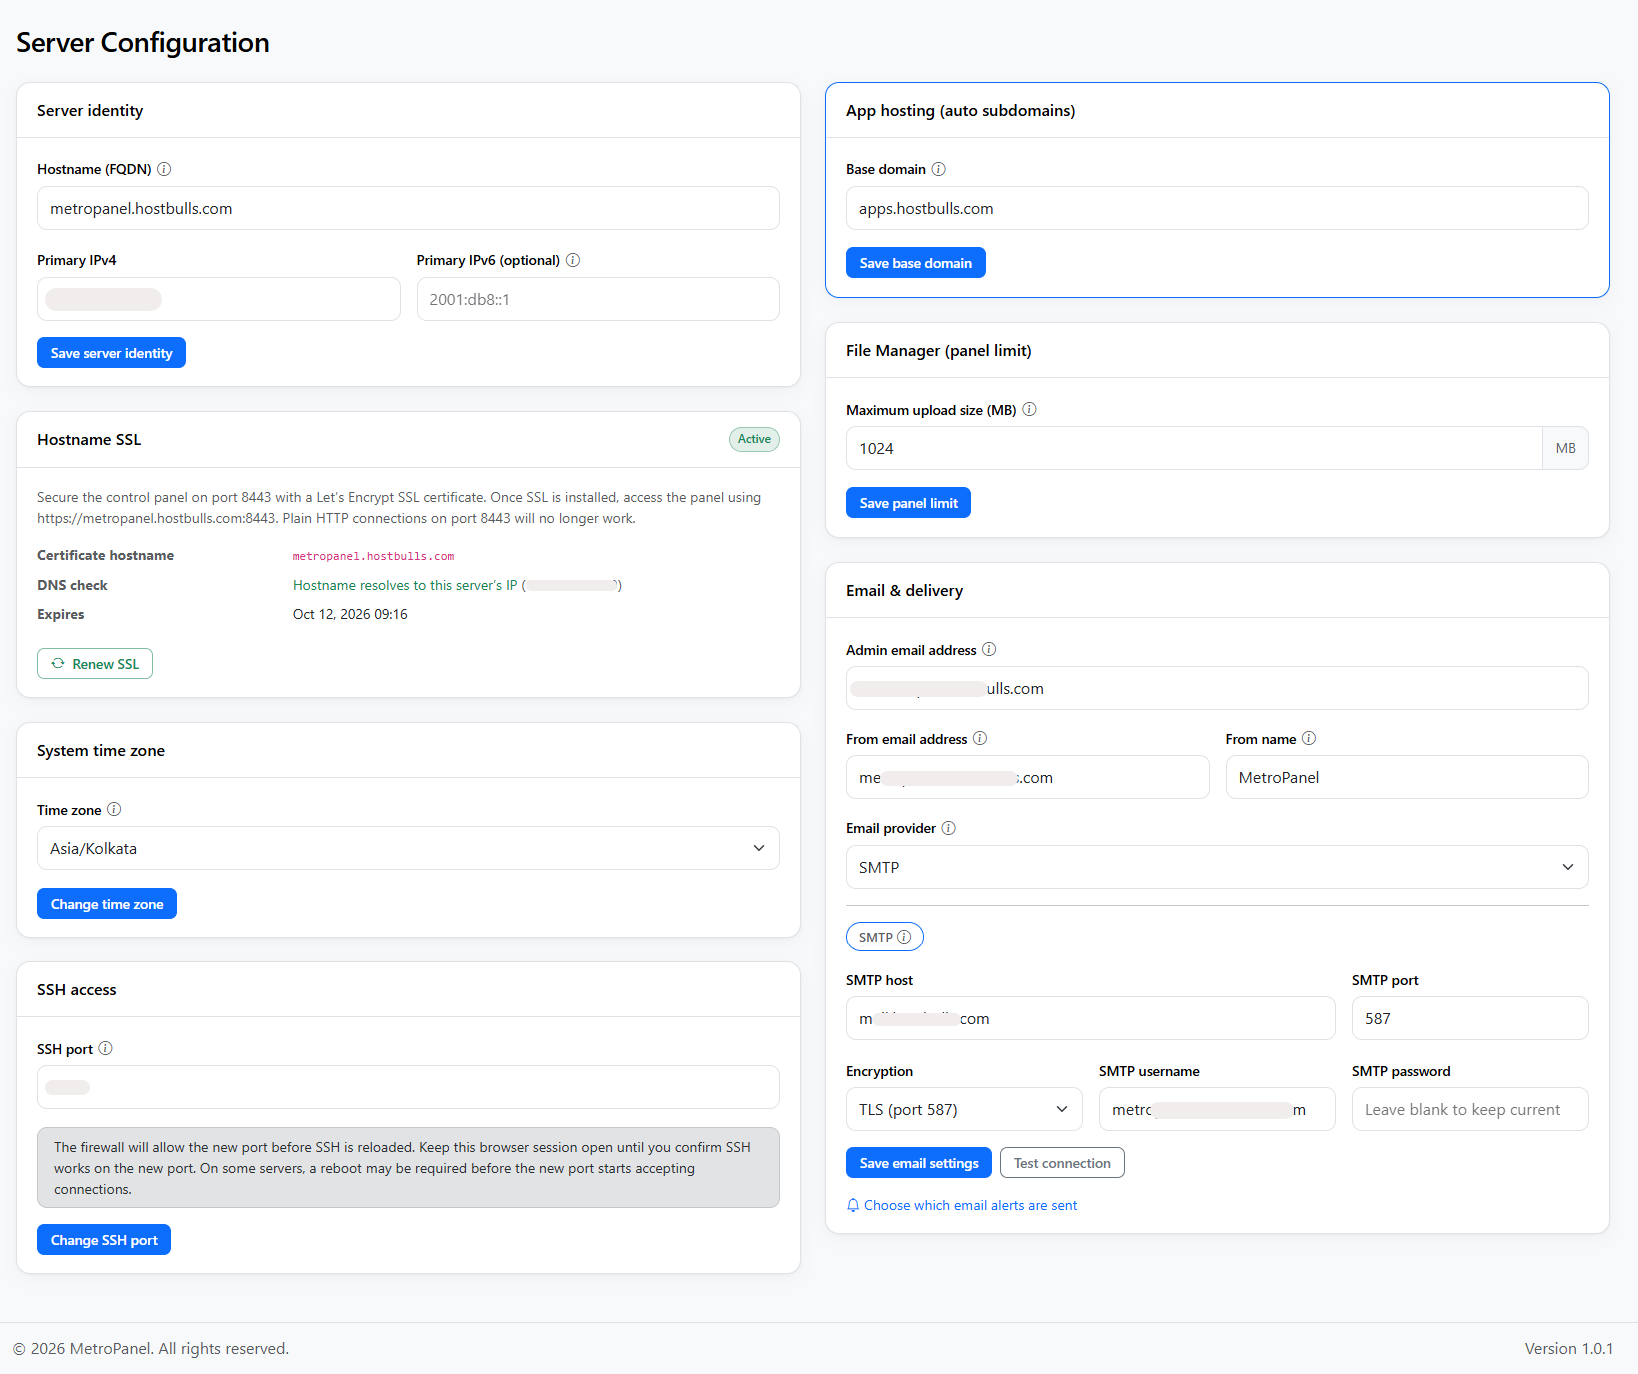Focus the Primary IPv4 field
The width and height of the screenshot is (1638, 1374).
pos(219,299)
